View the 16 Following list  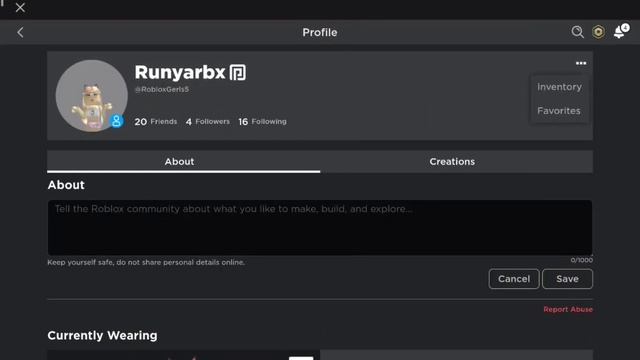point(262,122)
